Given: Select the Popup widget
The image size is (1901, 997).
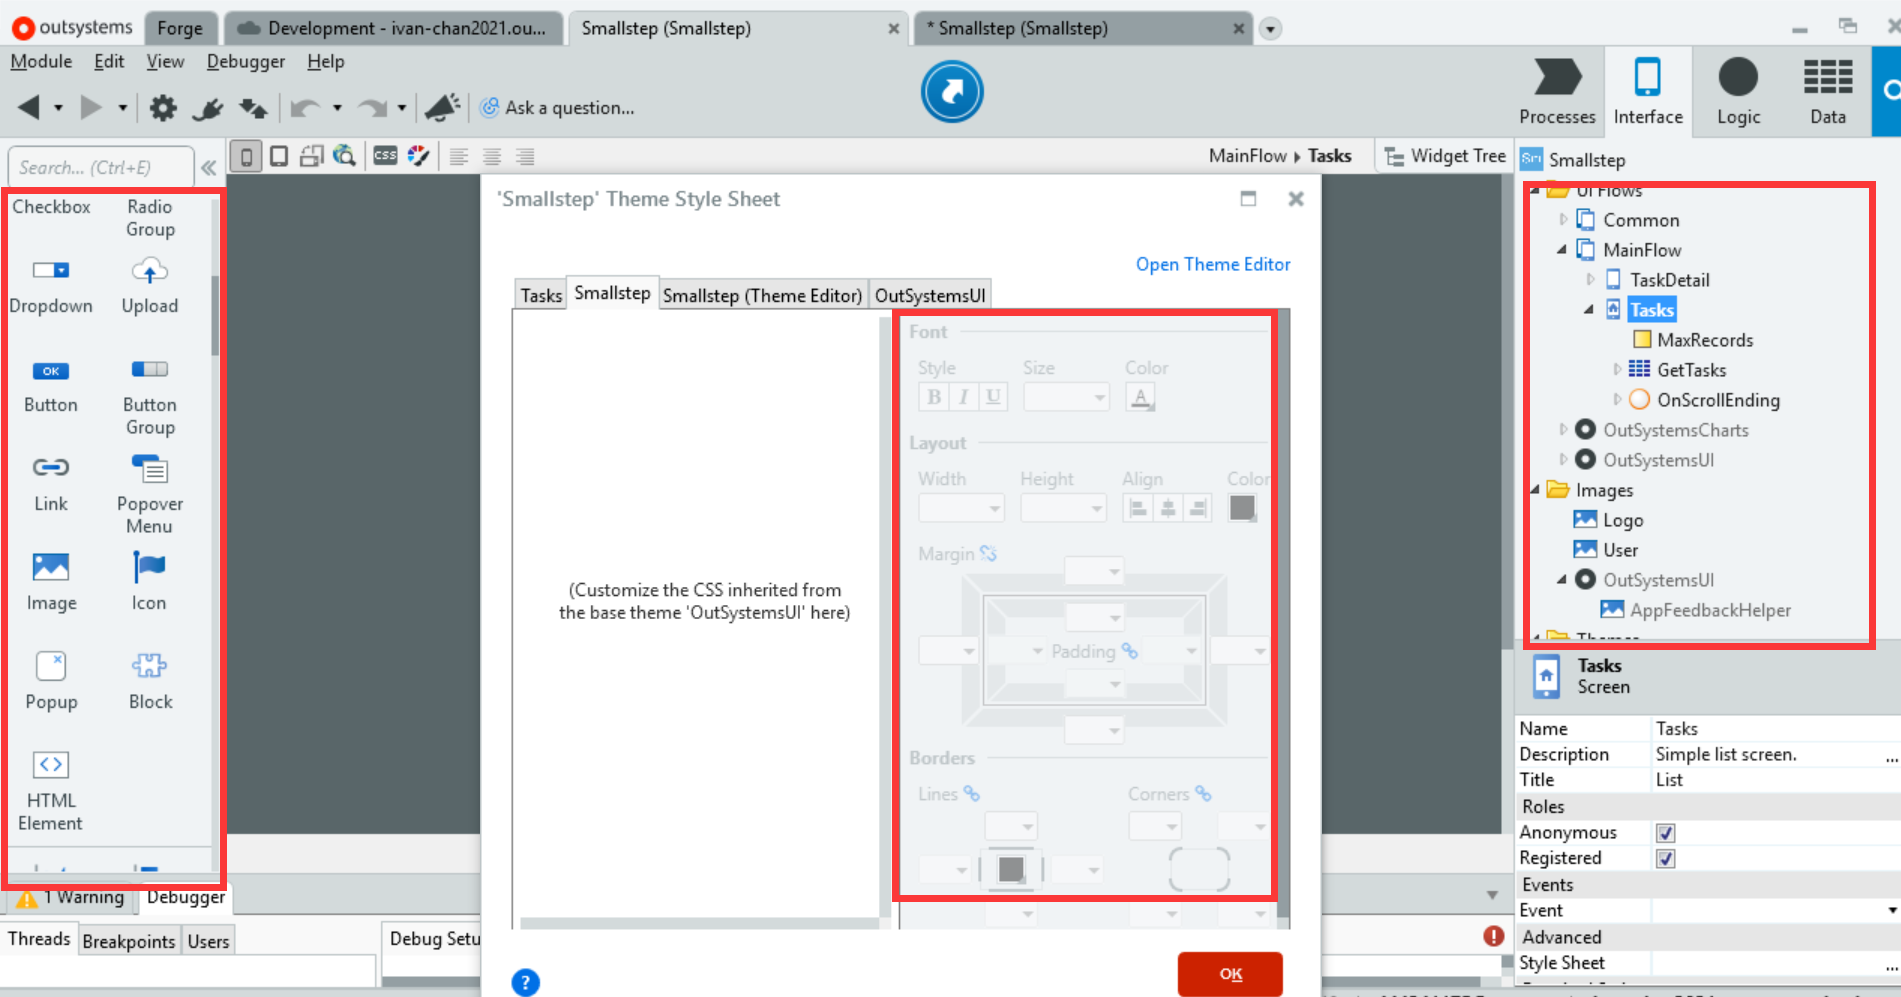Looking at the screenshot, I should (51, 682).
